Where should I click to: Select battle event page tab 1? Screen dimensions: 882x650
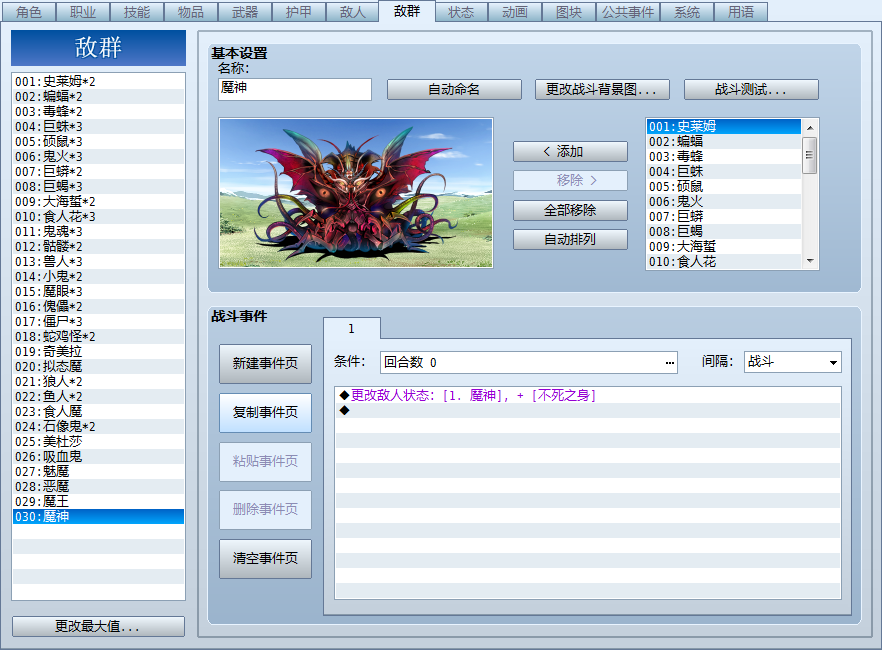pos(352,328)
